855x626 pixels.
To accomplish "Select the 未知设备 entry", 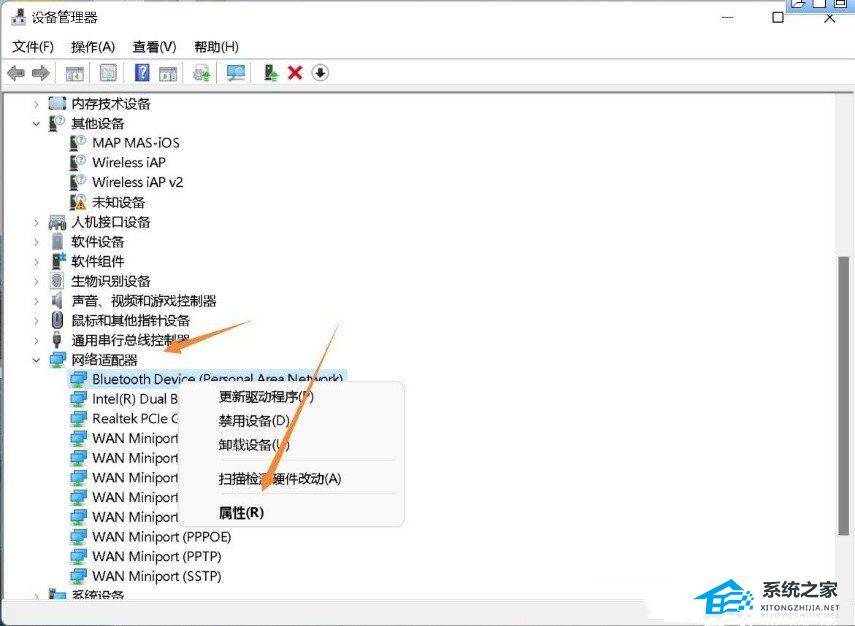I will click(118, 202).
